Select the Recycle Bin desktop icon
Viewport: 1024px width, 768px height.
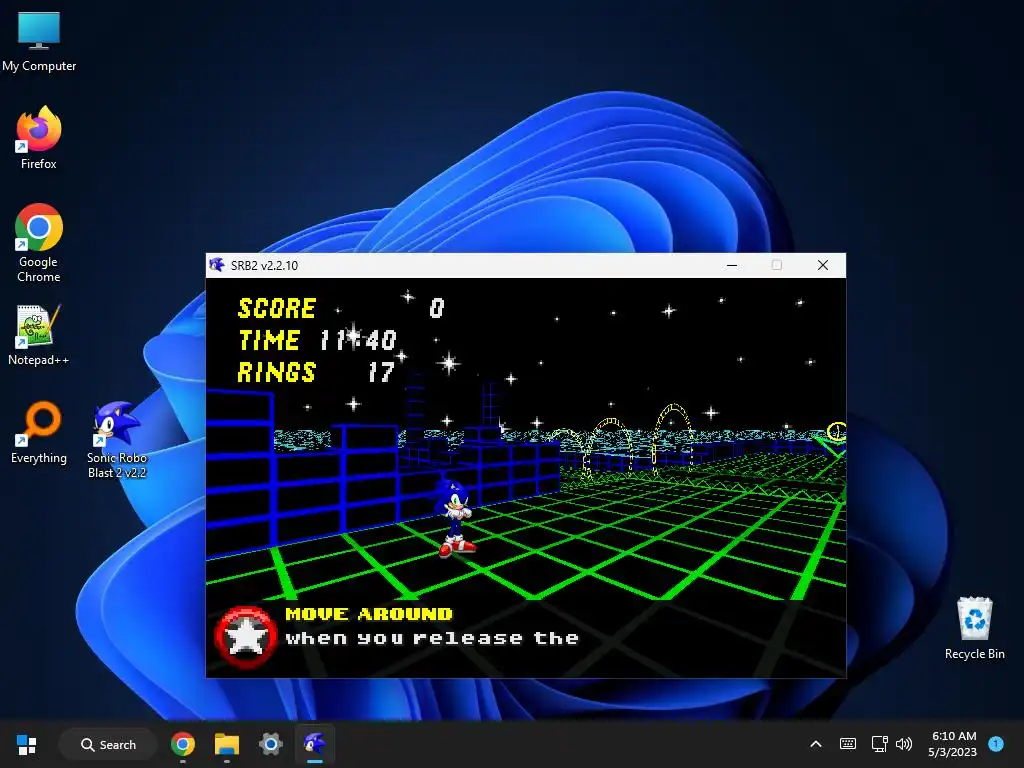pos(974,628)
